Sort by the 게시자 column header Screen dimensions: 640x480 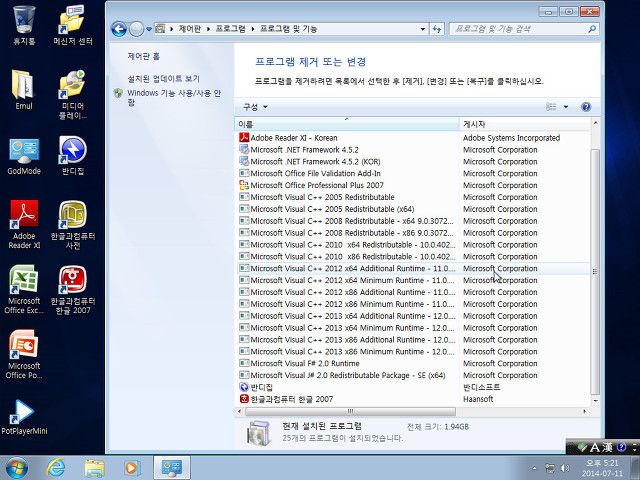pyautogui.click(x=525, y=124)
